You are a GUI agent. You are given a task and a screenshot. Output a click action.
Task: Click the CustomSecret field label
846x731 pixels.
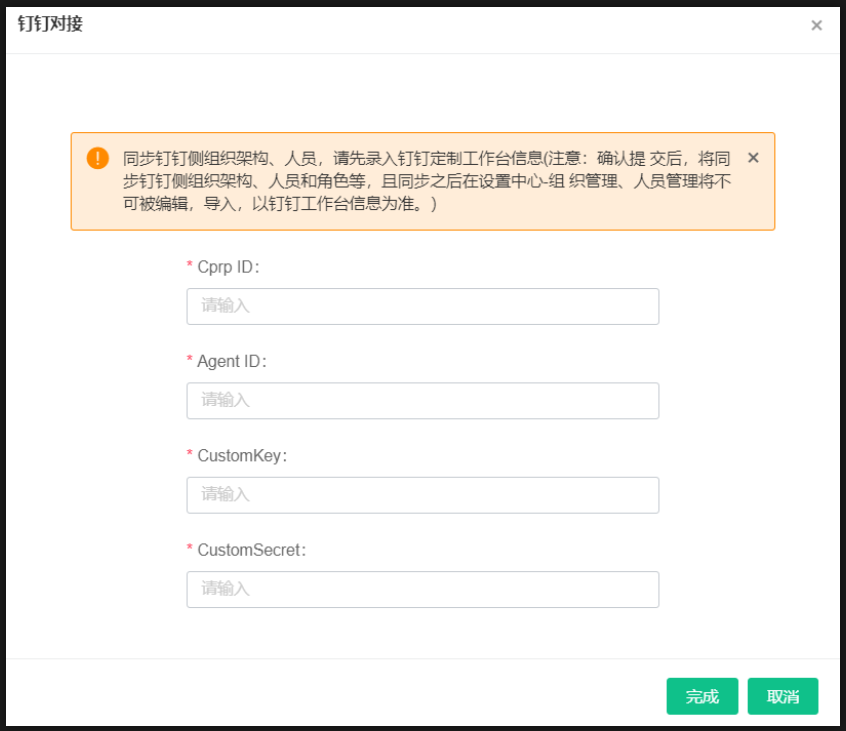pyautogui.click(x=251, y=550)
